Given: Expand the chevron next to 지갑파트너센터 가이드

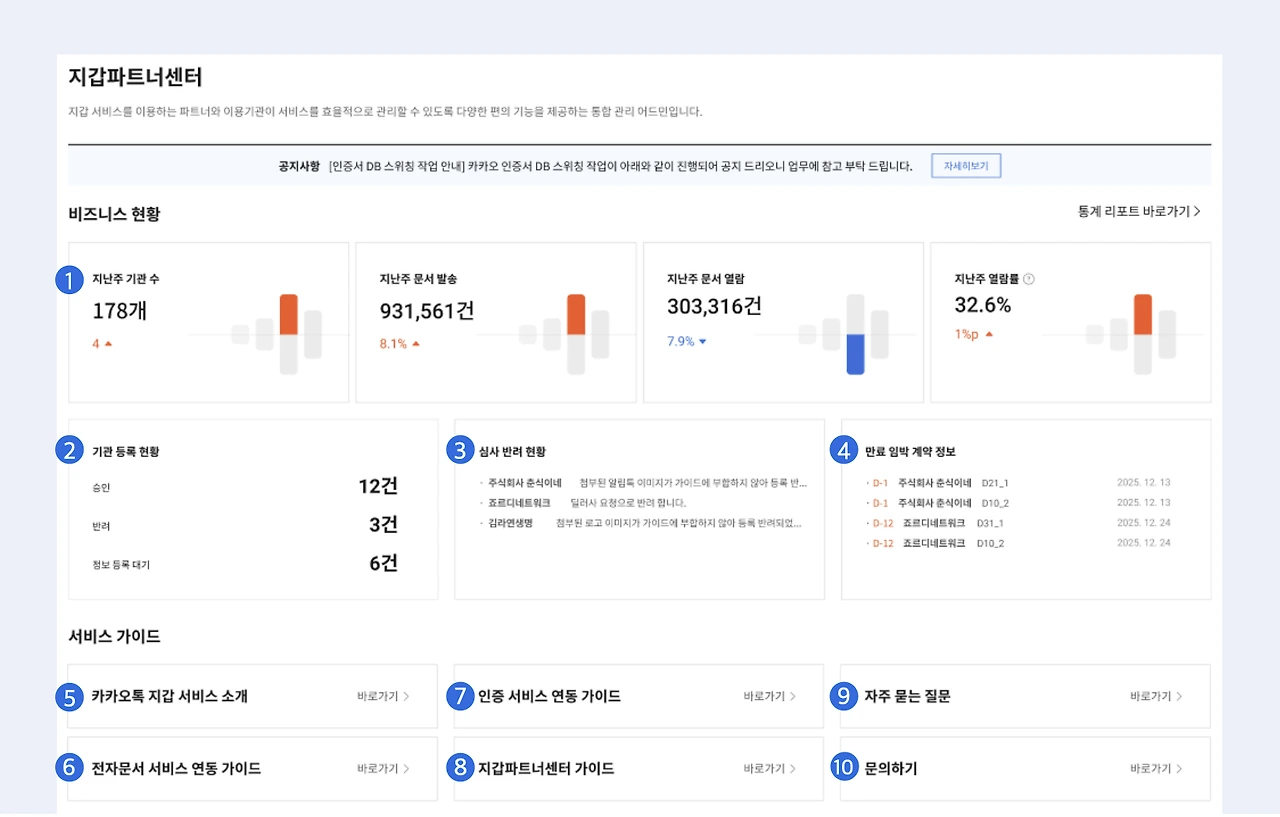Looking at the screenshot, I should (x=793, y=768).
